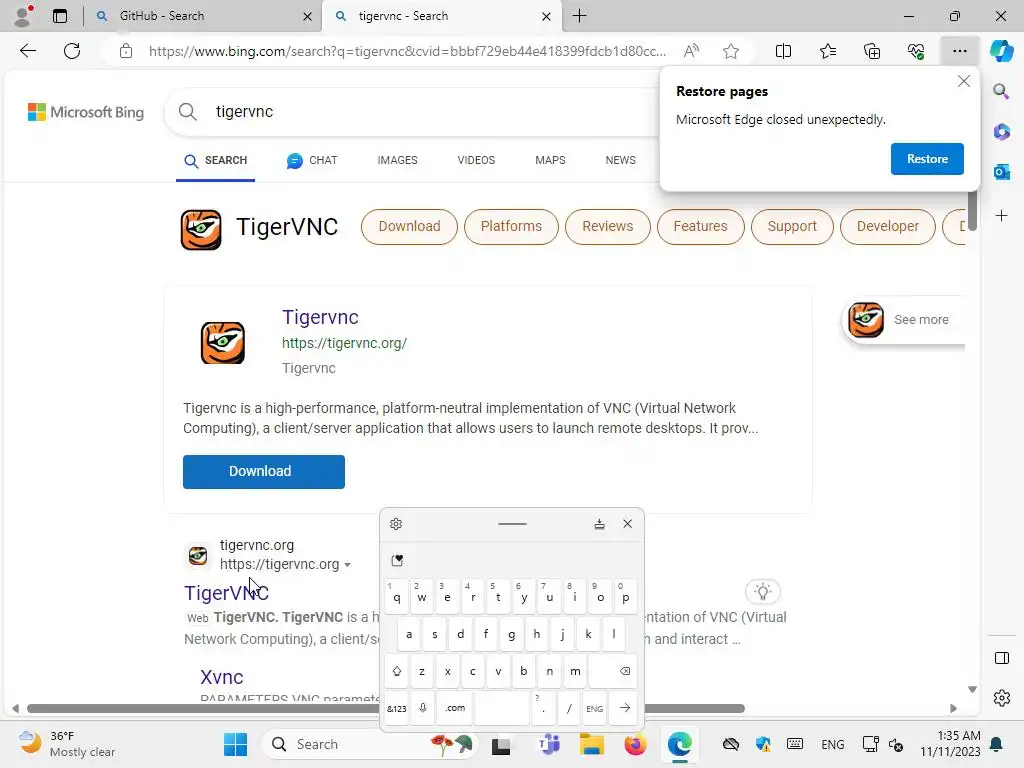The height and width of the screenshot is (768, 1024).
Task: Open Browser essentials heart icon
Action: [x=916, y=51]
